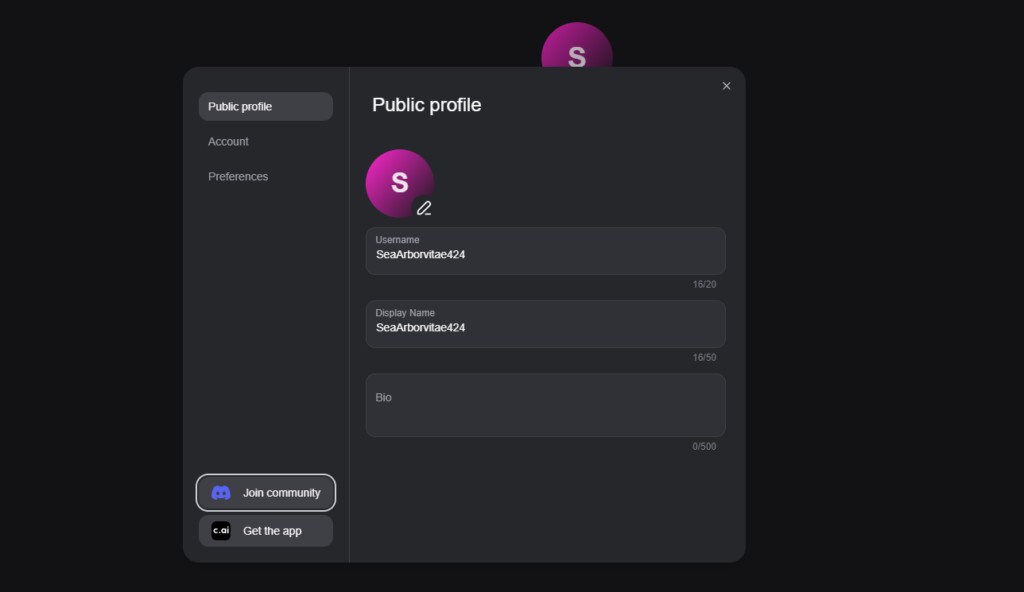Click into the Bio text area

click(x=545, y=405)
